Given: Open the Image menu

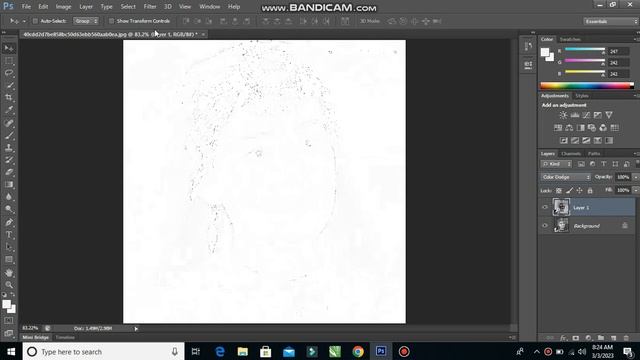Looking at the screenshot, I should pos(63,7).
